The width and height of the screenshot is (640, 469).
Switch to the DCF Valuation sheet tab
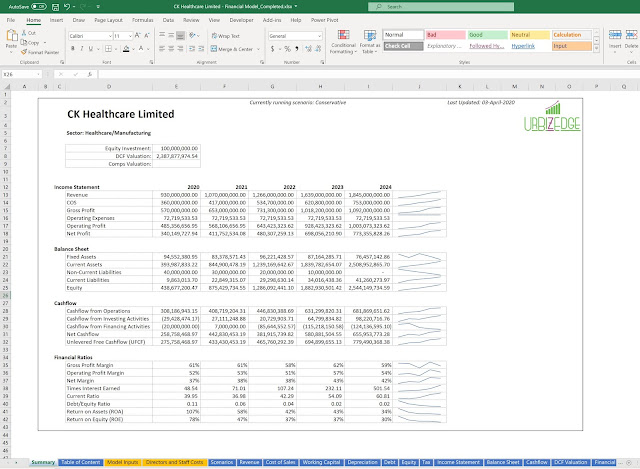click(x=570, y=462)
